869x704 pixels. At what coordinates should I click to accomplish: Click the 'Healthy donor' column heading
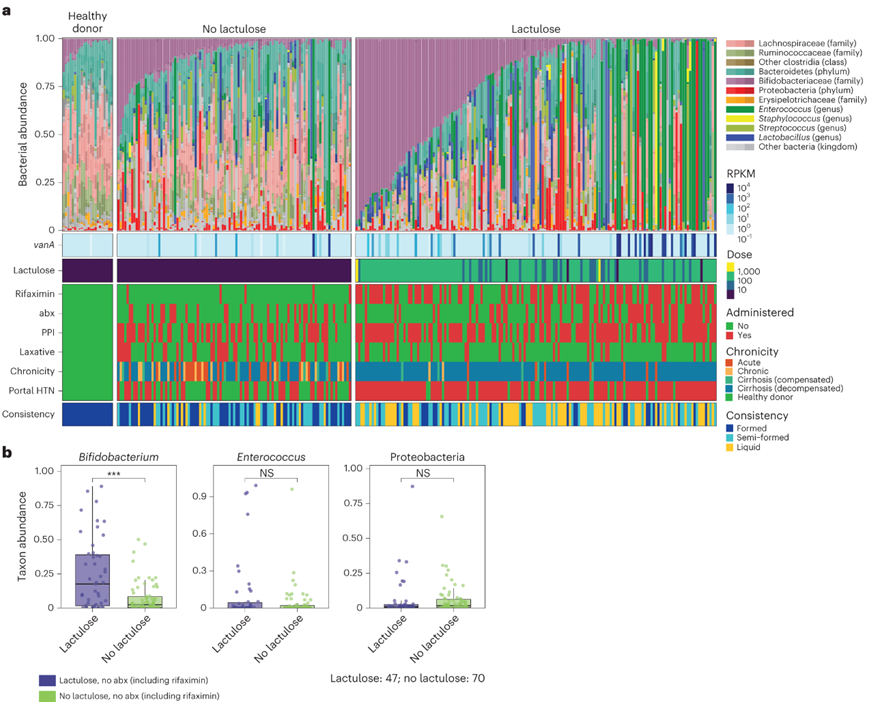[x=88, y=24]
